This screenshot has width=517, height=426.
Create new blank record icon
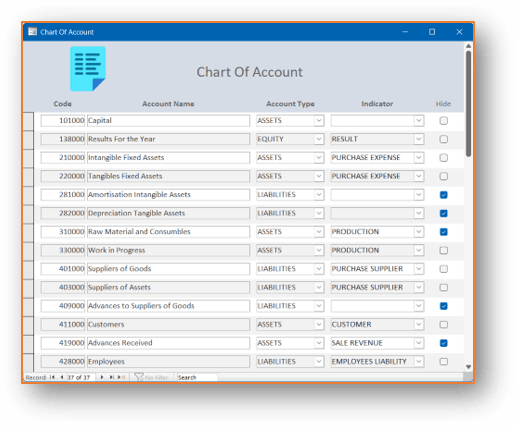pyautogui.click(x=121, y=377)
